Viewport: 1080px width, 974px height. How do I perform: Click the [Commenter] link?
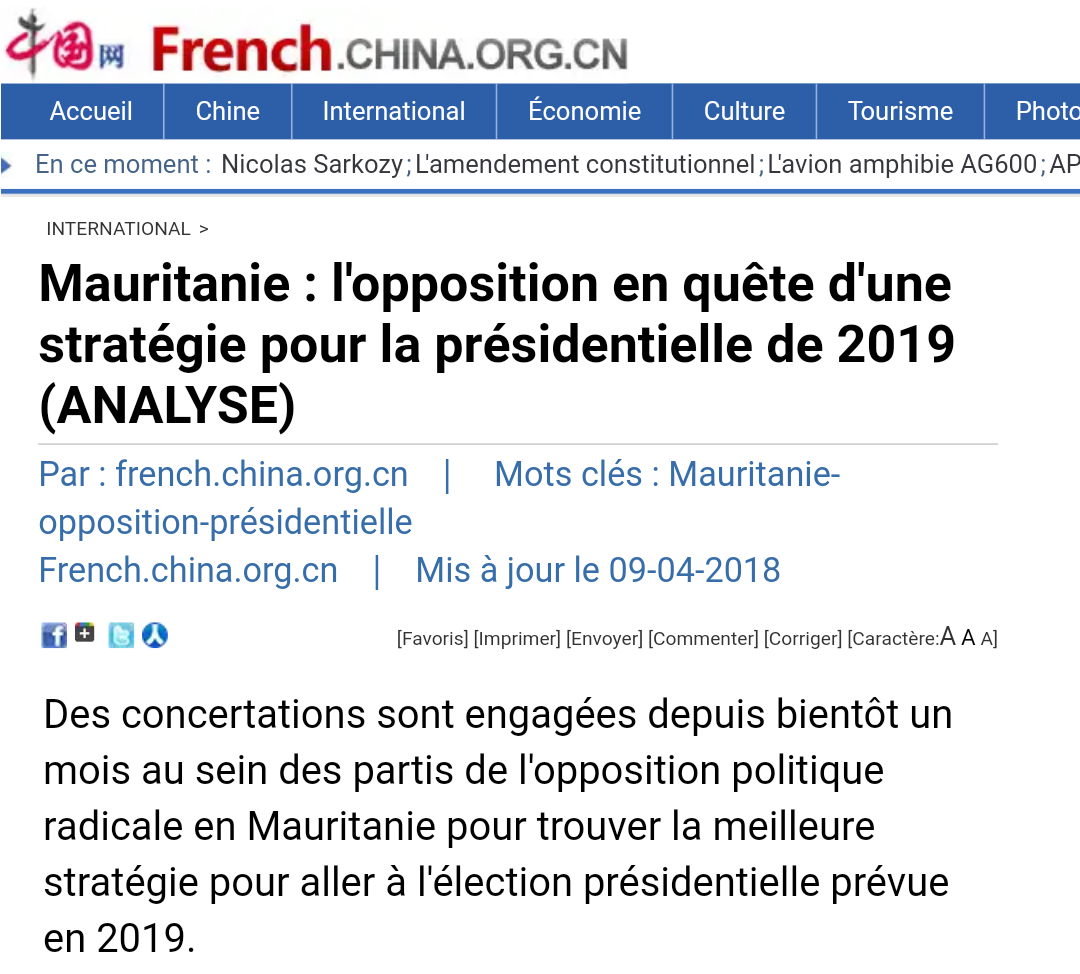pyautogui.click(x=703, y=639)
